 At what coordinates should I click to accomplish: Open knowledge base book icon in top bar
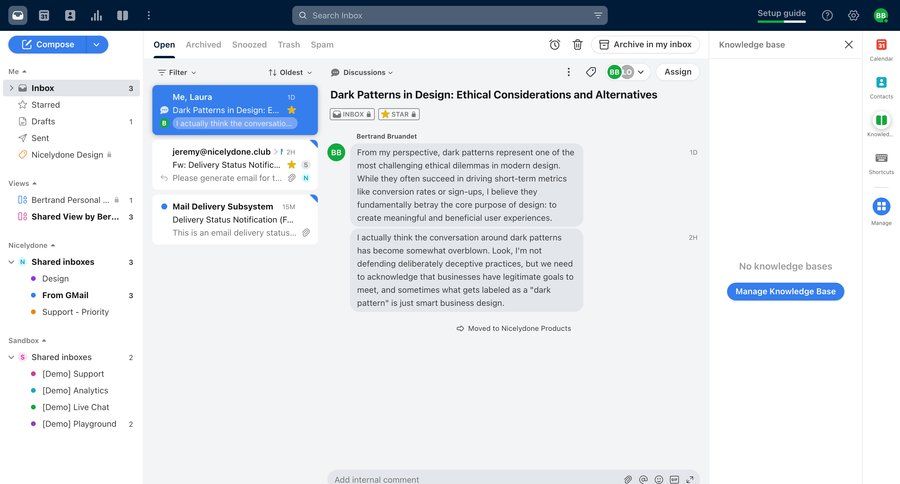coord(123,16)
